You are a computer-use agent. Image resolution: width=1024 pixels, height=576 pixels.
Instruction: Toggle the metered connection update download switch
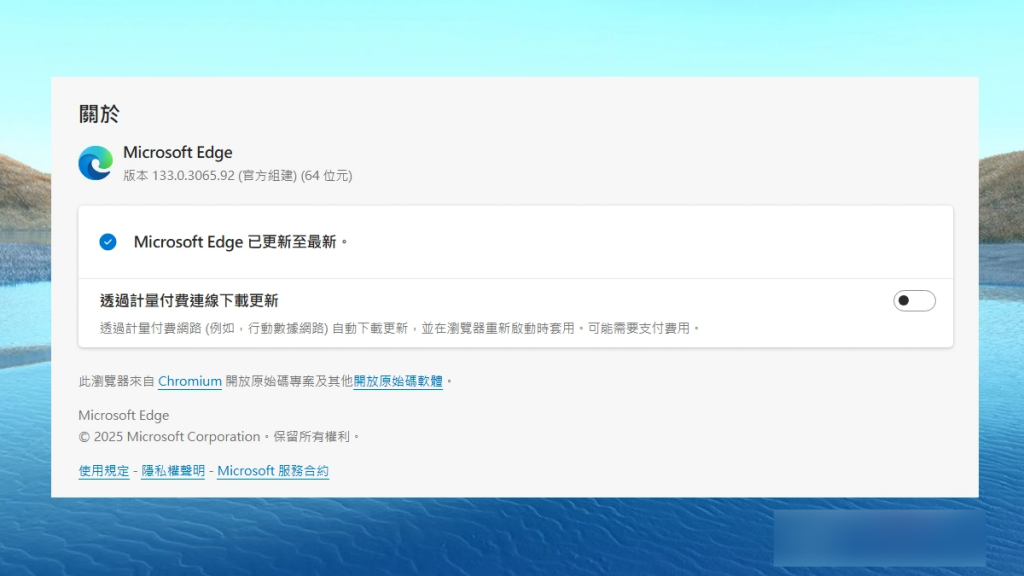click(914, 300)
